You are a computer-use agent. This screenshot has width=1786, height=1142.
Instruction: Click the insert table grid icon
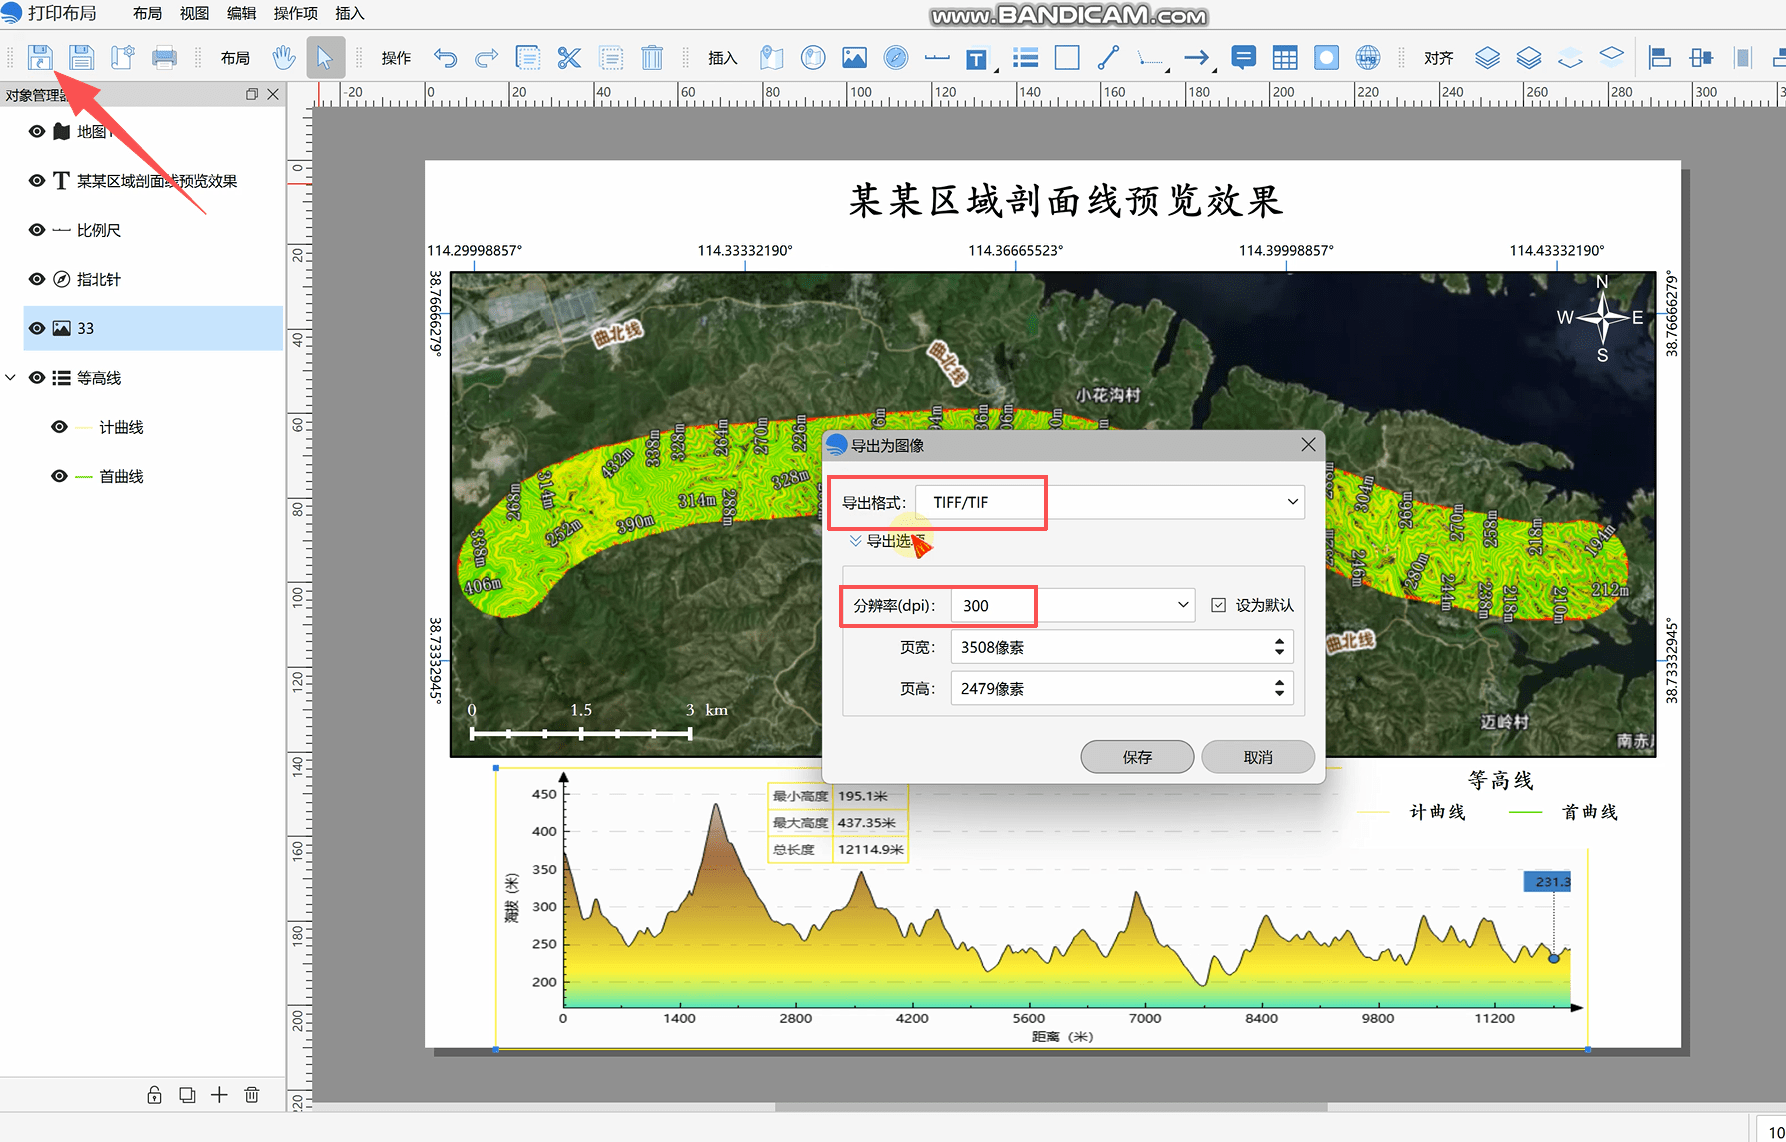tap(1285, 57)
